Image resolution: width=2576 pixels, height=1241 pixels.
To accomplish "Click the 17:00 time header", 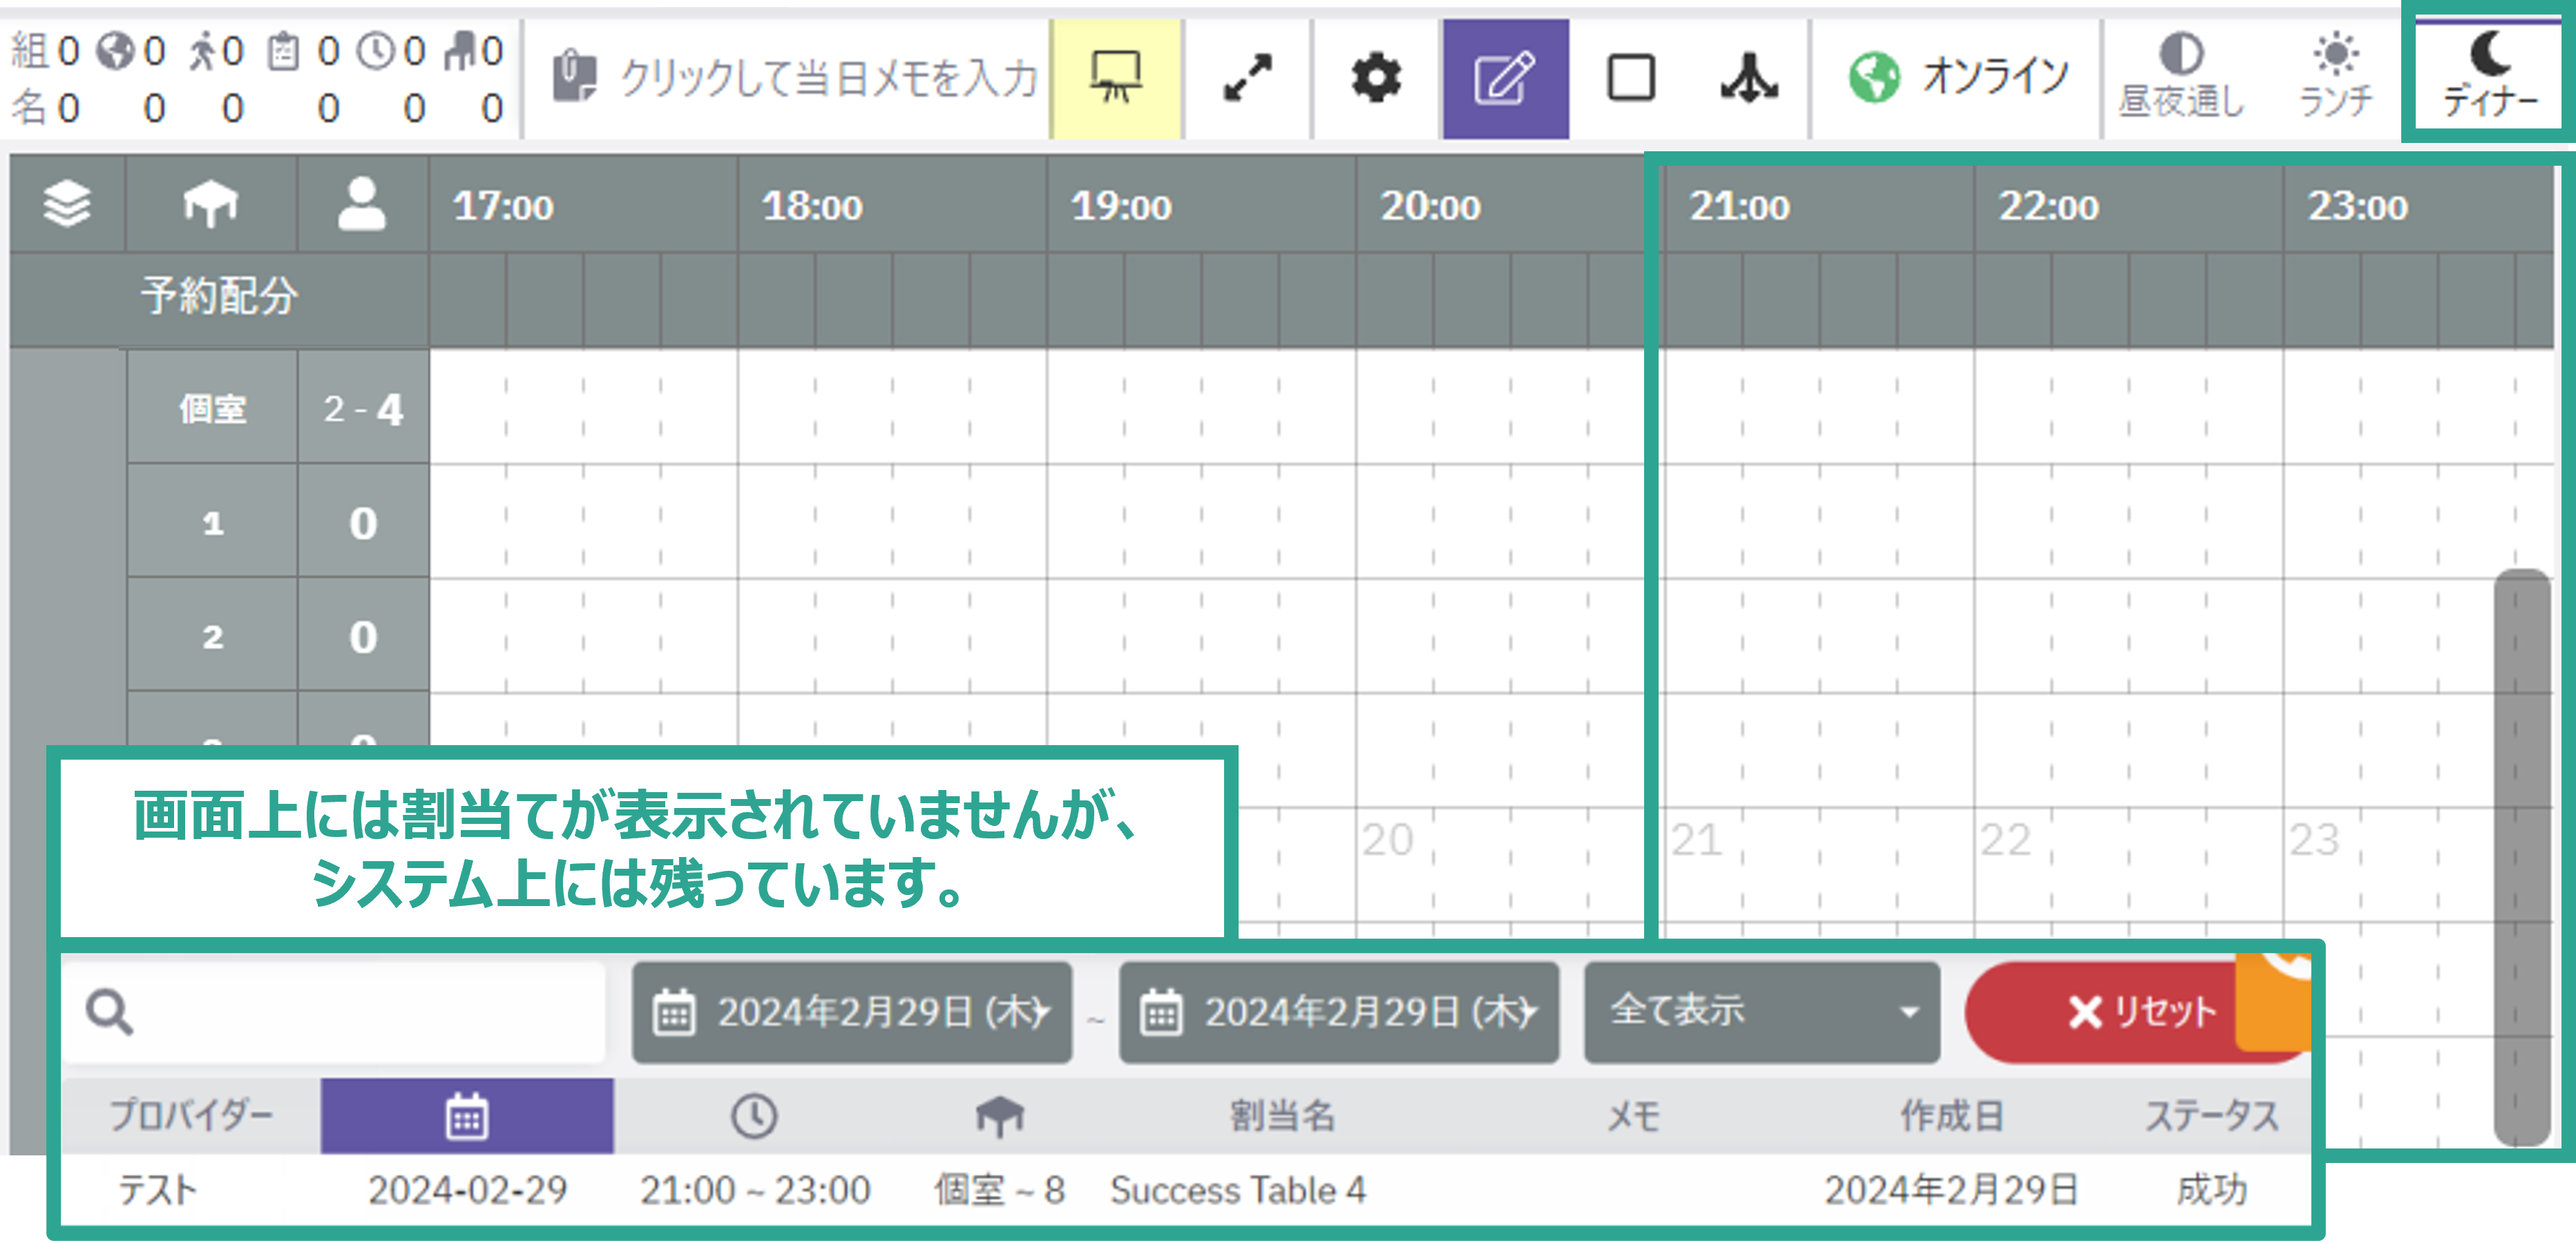I will coord(503,207).
